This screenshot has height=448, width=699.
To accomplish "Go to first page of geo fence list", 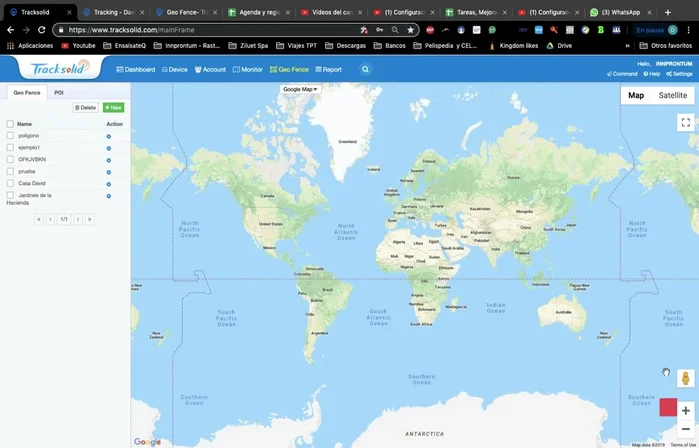I will coord(39,219).
